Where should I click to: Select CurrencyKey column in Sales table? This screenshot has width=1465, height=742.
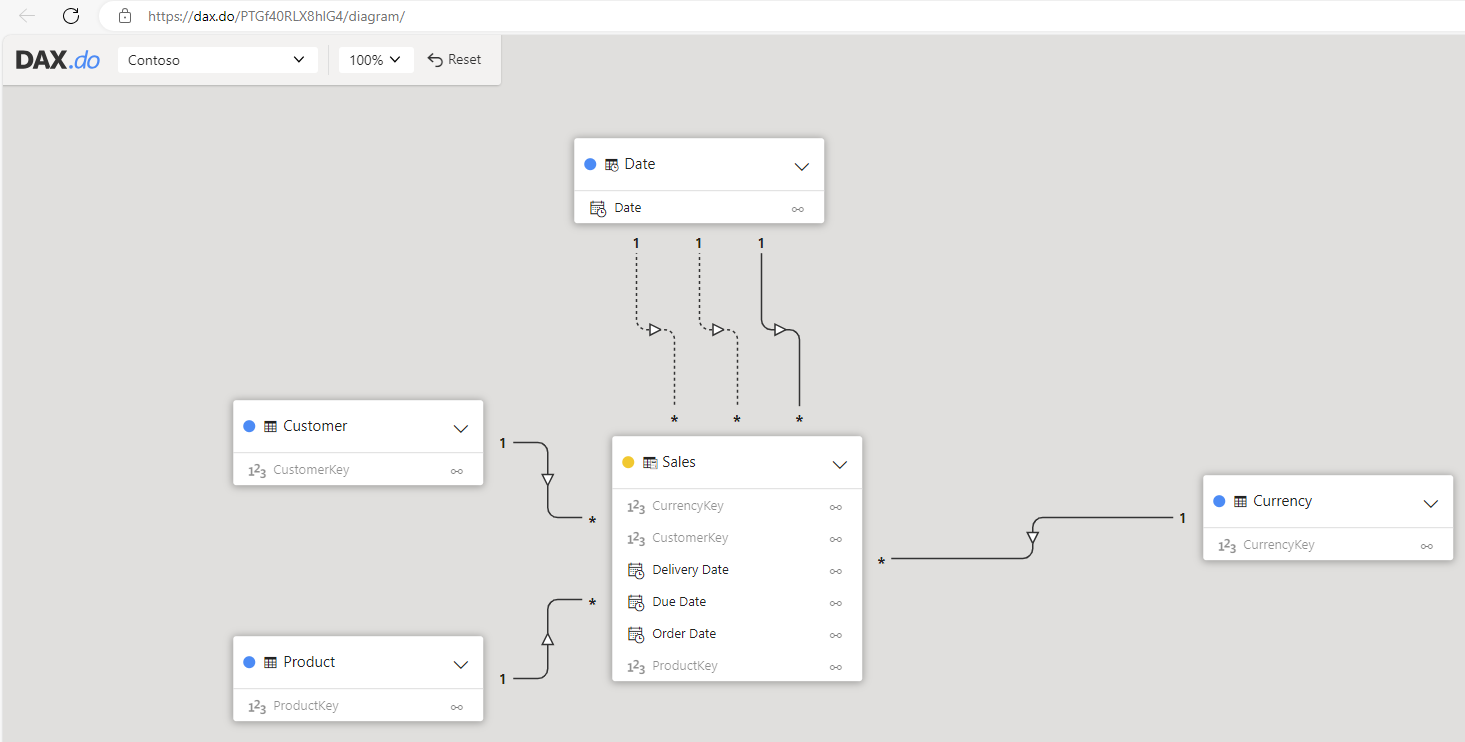(736, 506)
